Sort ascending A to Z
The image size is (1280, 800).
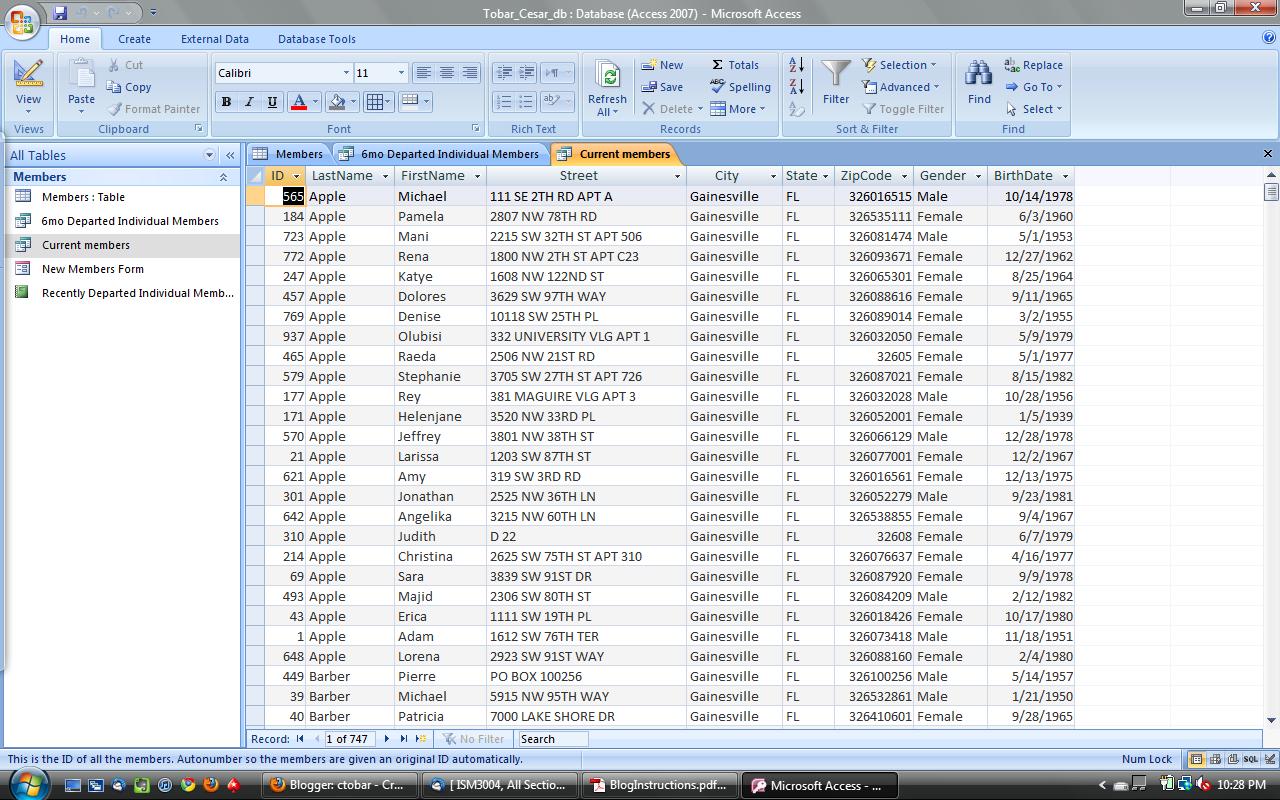click(796, 65)
